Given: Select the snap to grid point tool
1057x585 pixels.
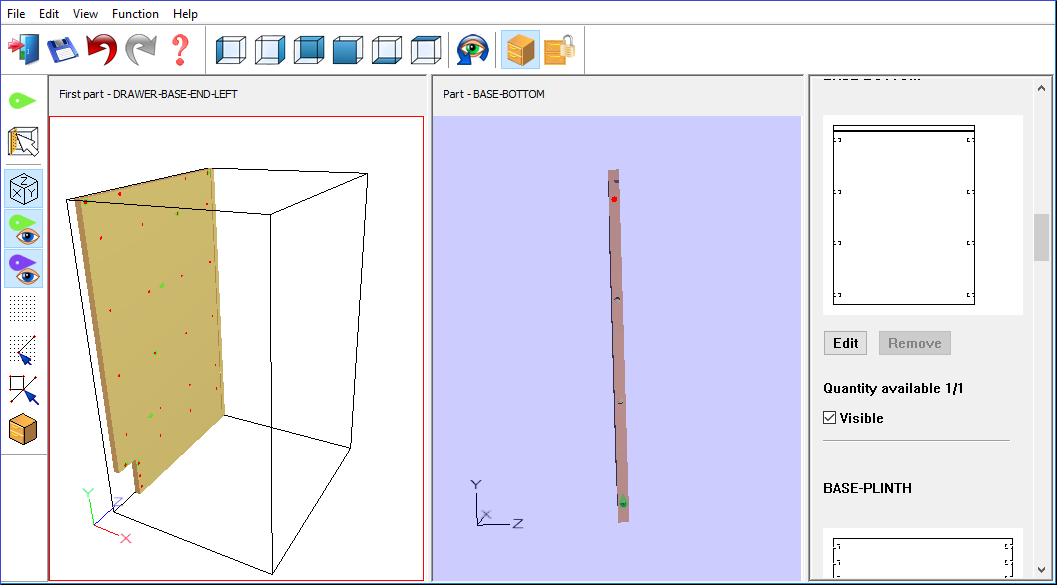Looking at the screenshot, I should click(x=24, y=349).
